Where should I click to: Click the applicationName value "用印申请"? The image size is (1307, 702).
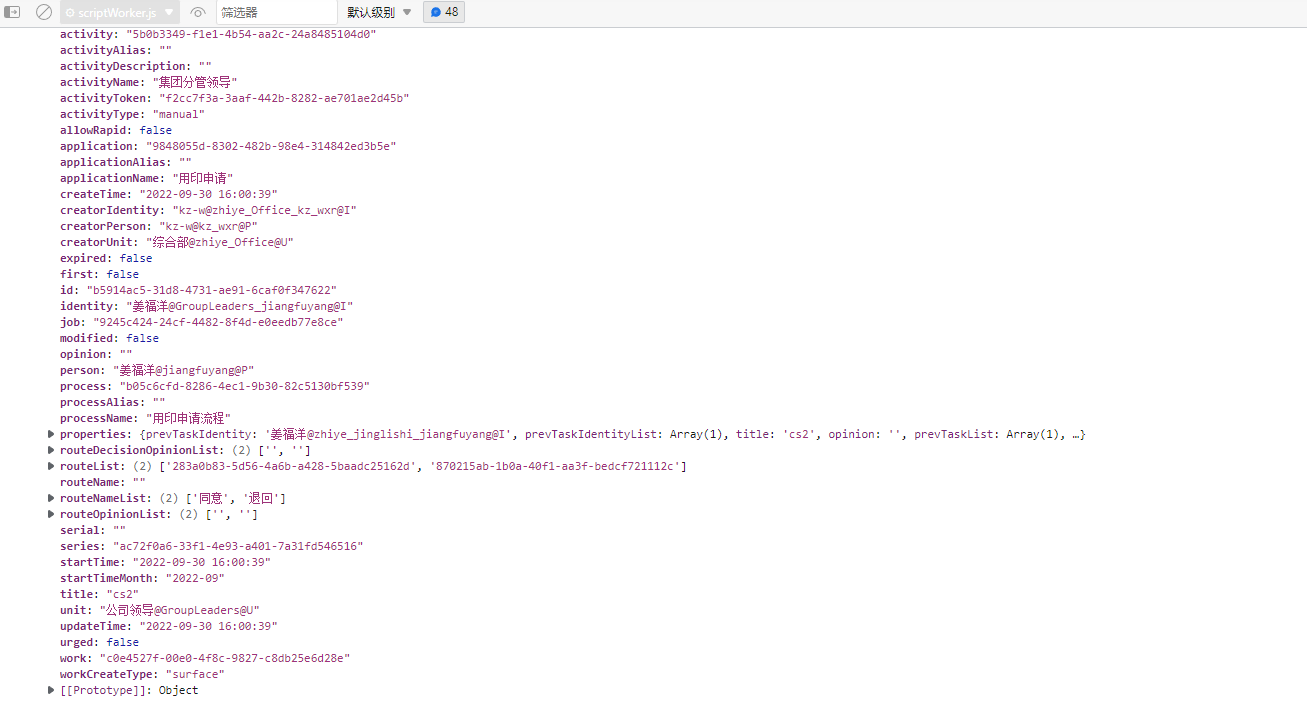[x=202, y=178]
